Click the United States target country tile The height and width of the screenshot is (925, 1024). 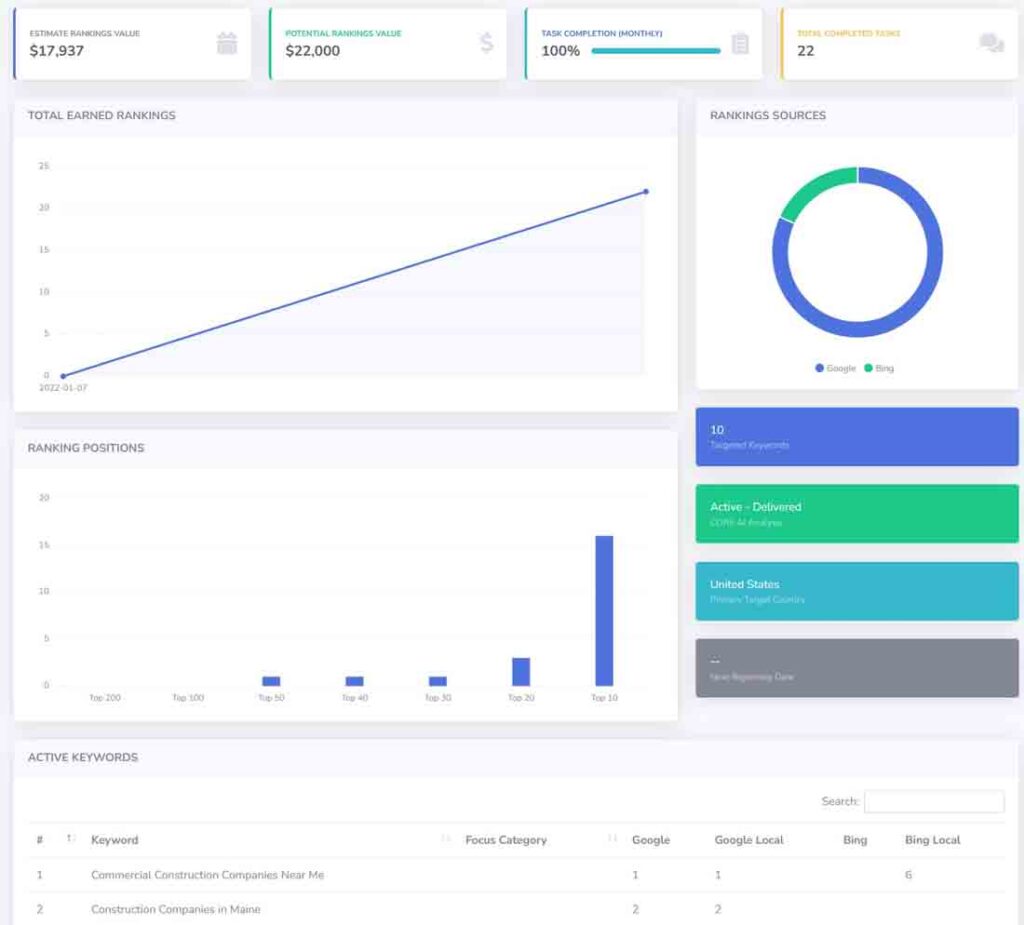tap(857, 591)
